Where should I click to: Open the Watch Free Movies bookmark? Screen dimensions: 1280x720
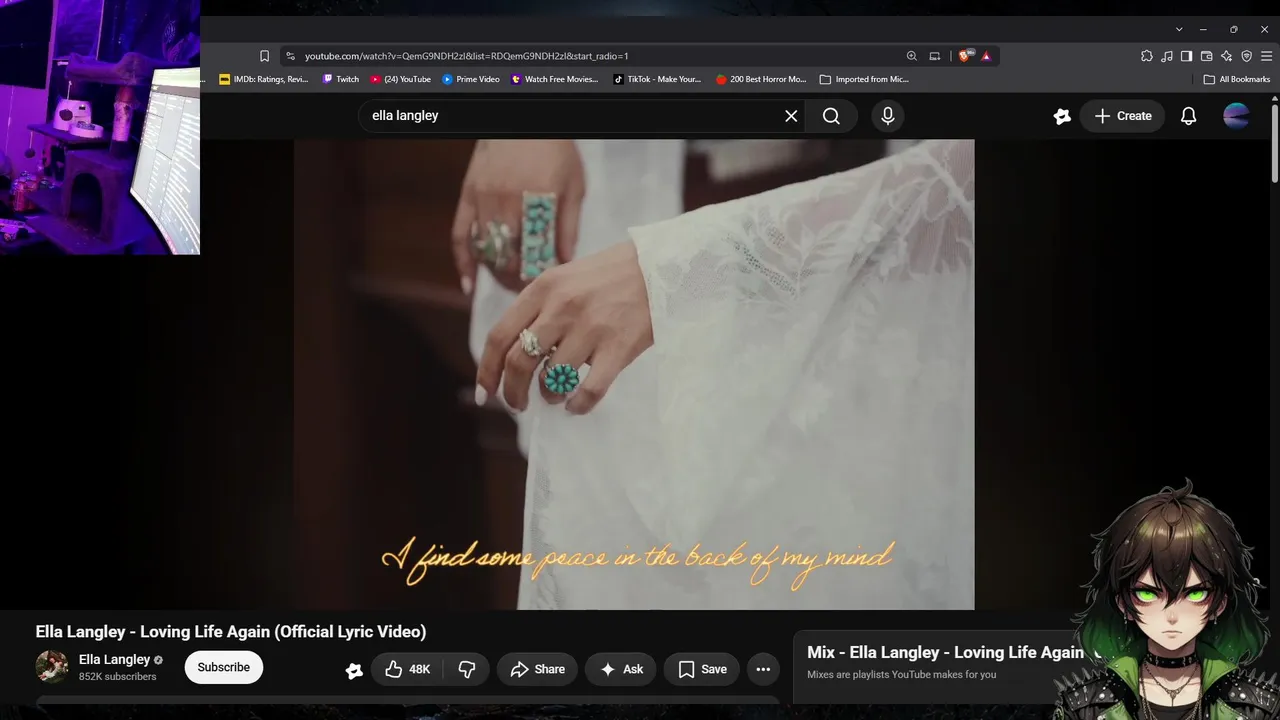tap(555, 79)
